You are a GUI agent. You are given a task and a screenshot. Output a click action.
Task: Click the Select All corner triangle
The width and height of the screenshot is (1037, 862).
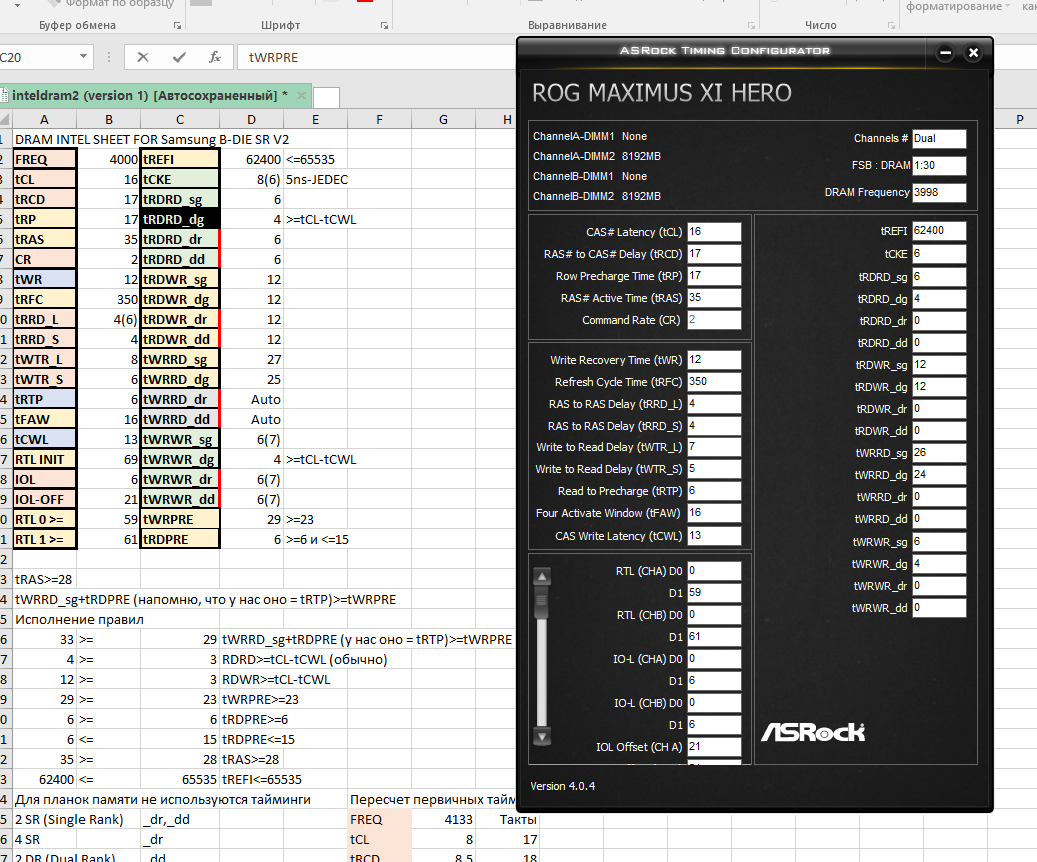coord(5,120)
